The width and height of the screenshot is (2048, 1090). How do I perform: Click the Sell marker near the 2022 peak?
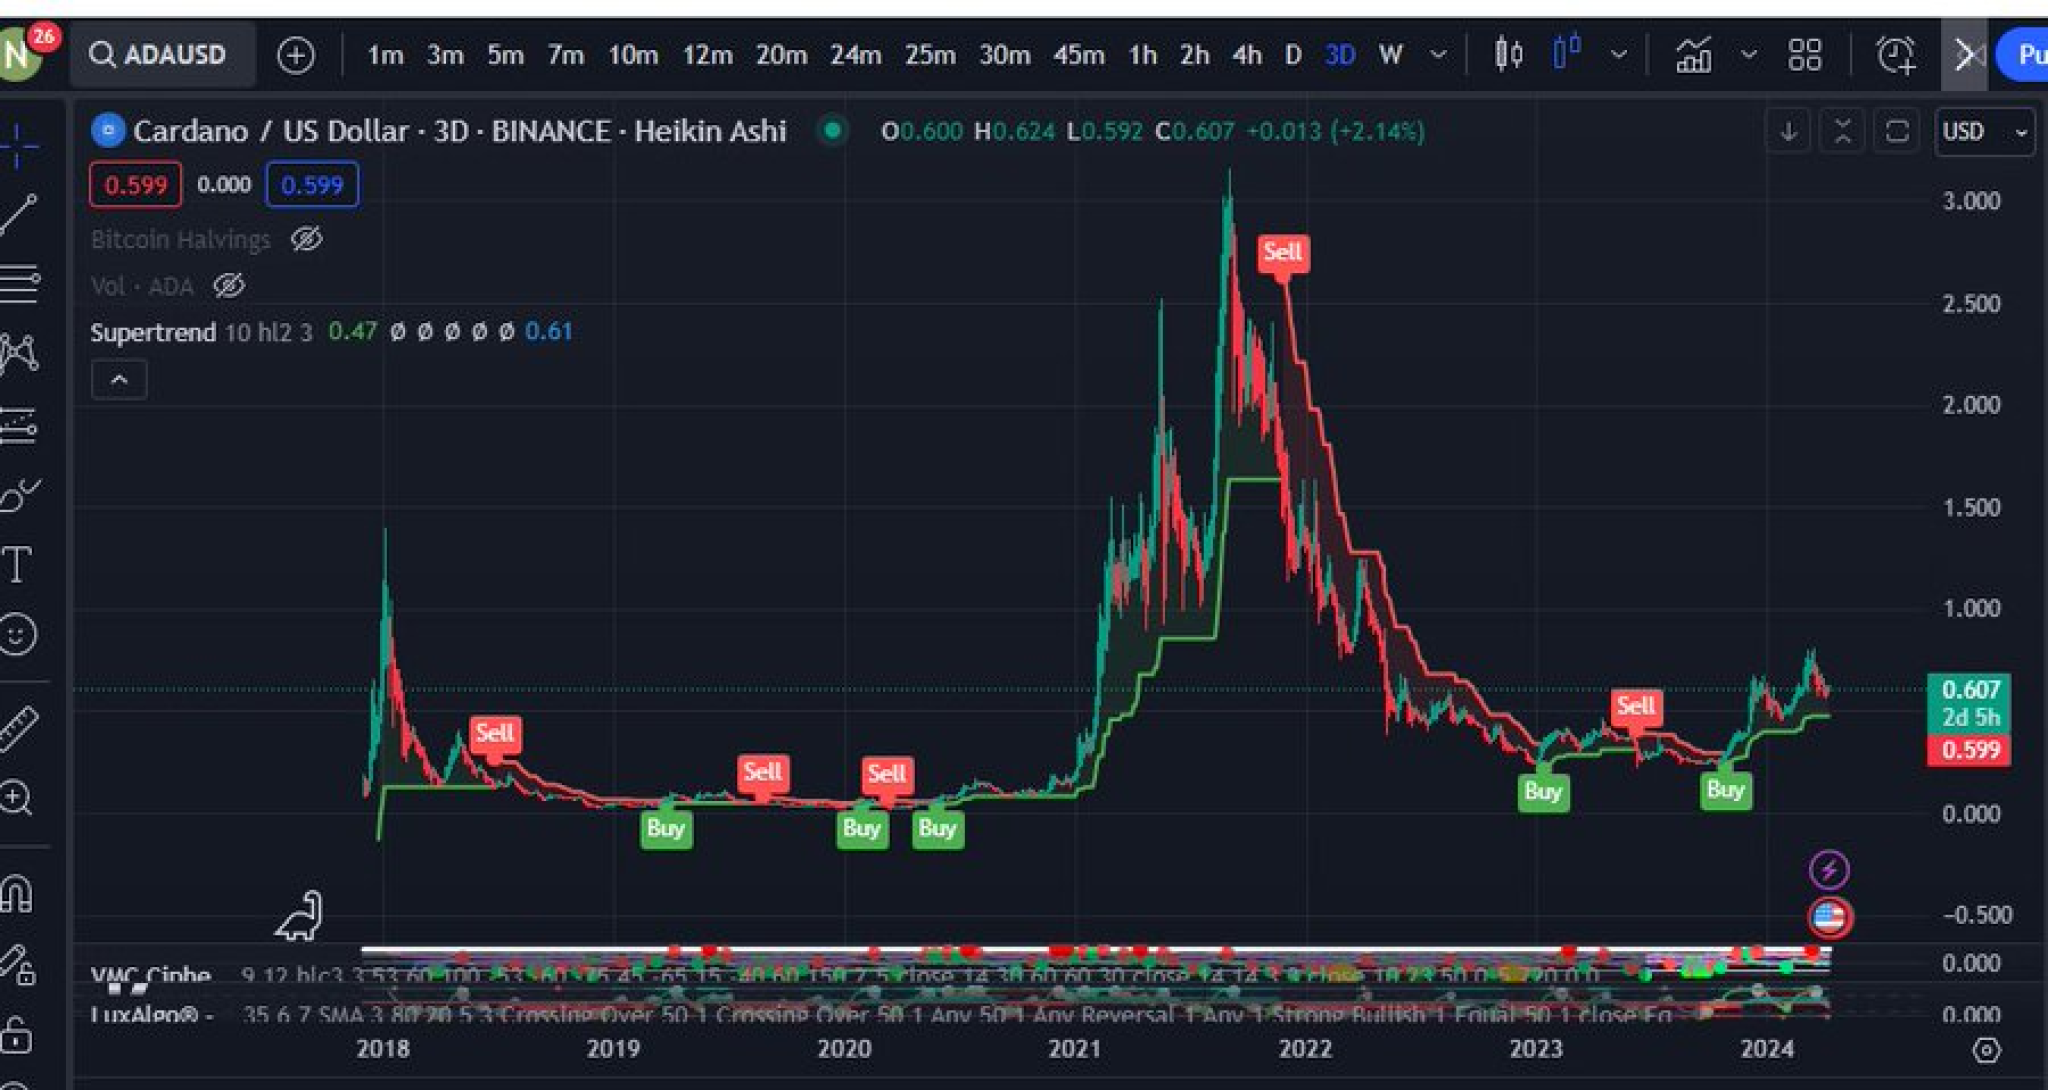pyautogui.click(x=1284, y=253)
